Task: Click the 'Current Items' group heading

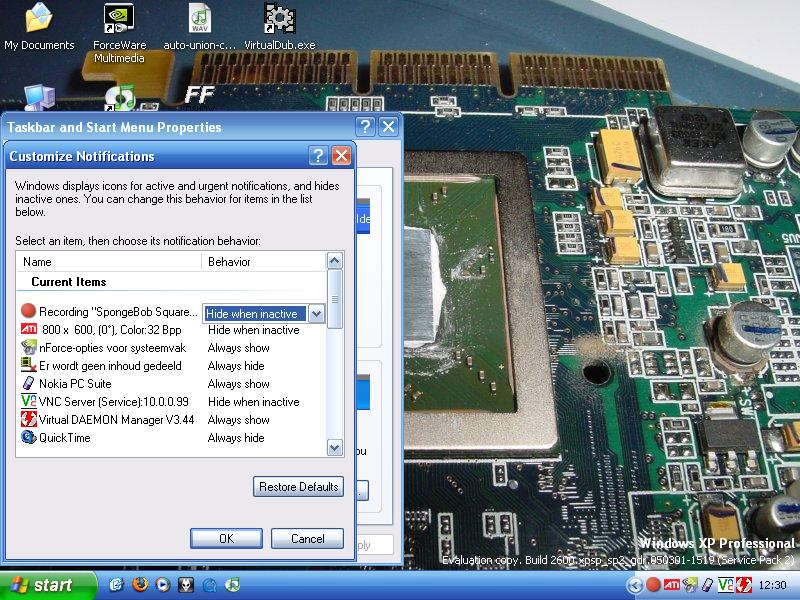Action: tap(69, 282)
